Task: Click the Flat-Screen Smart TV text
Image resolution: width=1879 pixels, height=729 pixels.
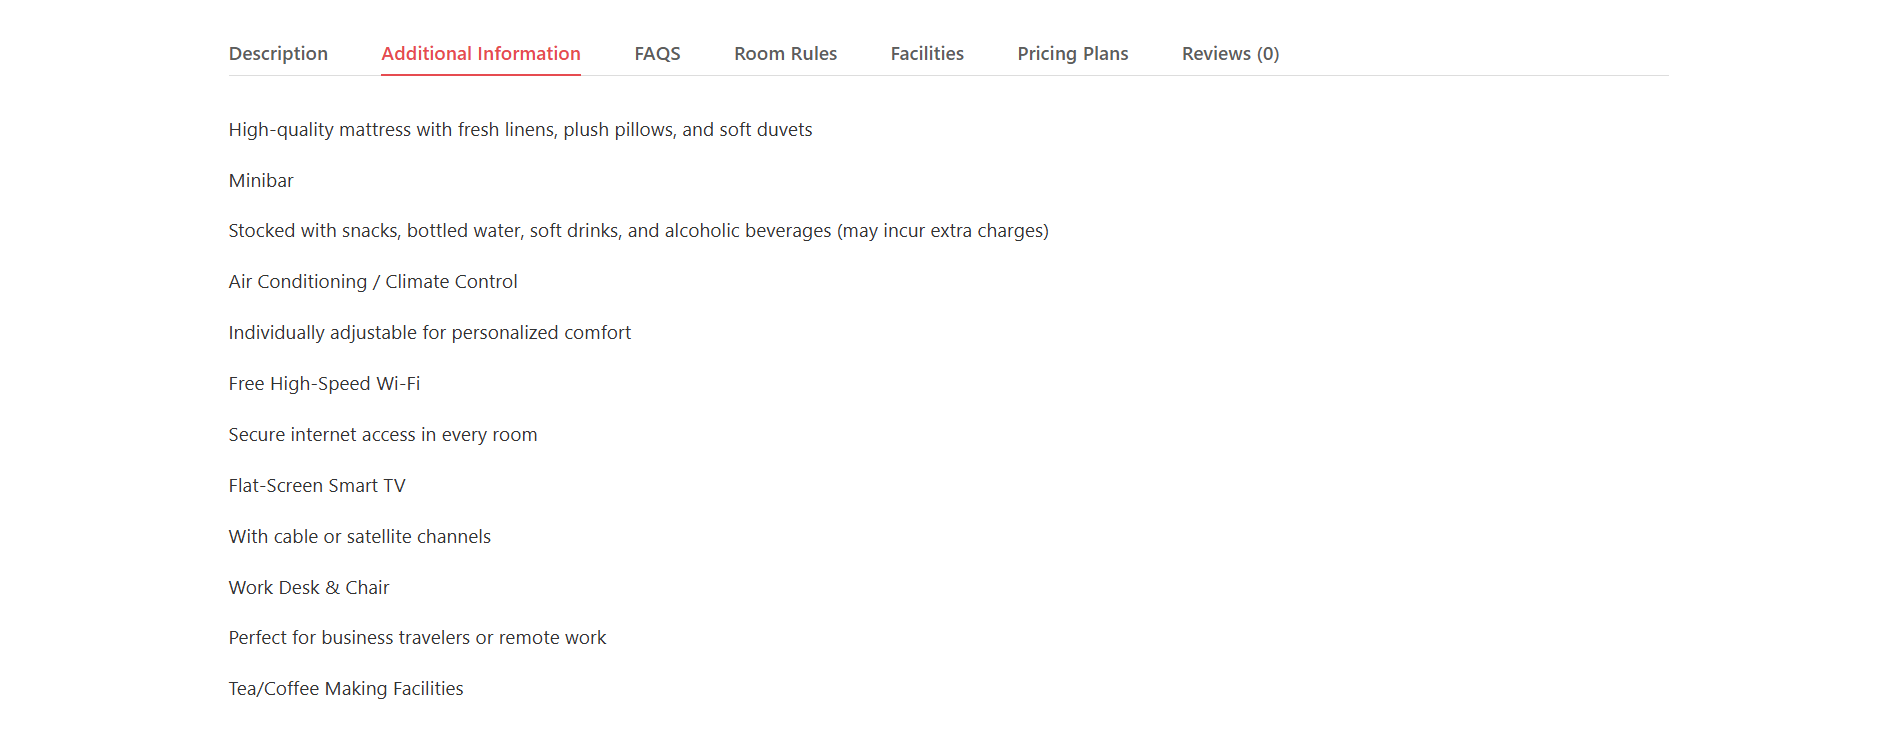Action: (x=317, y=486)
